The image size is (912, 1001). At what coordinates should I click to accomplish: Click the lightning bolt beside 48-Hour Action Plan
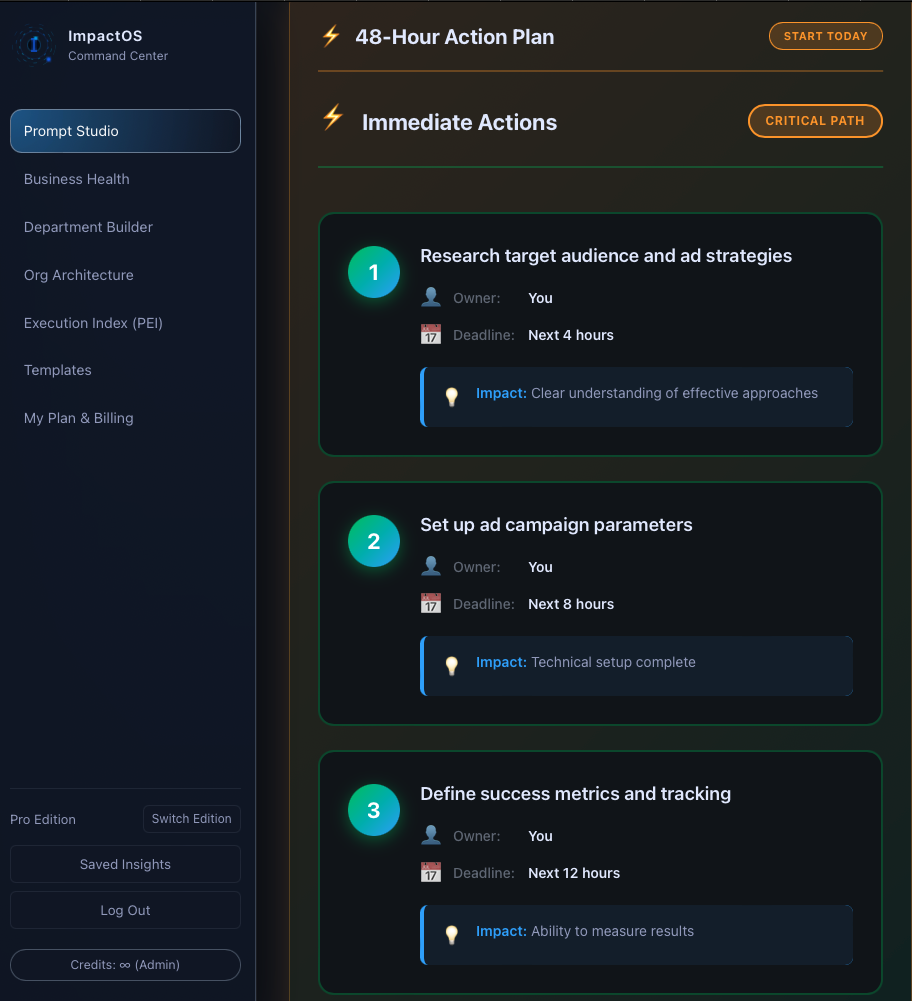tap(329, 36)
